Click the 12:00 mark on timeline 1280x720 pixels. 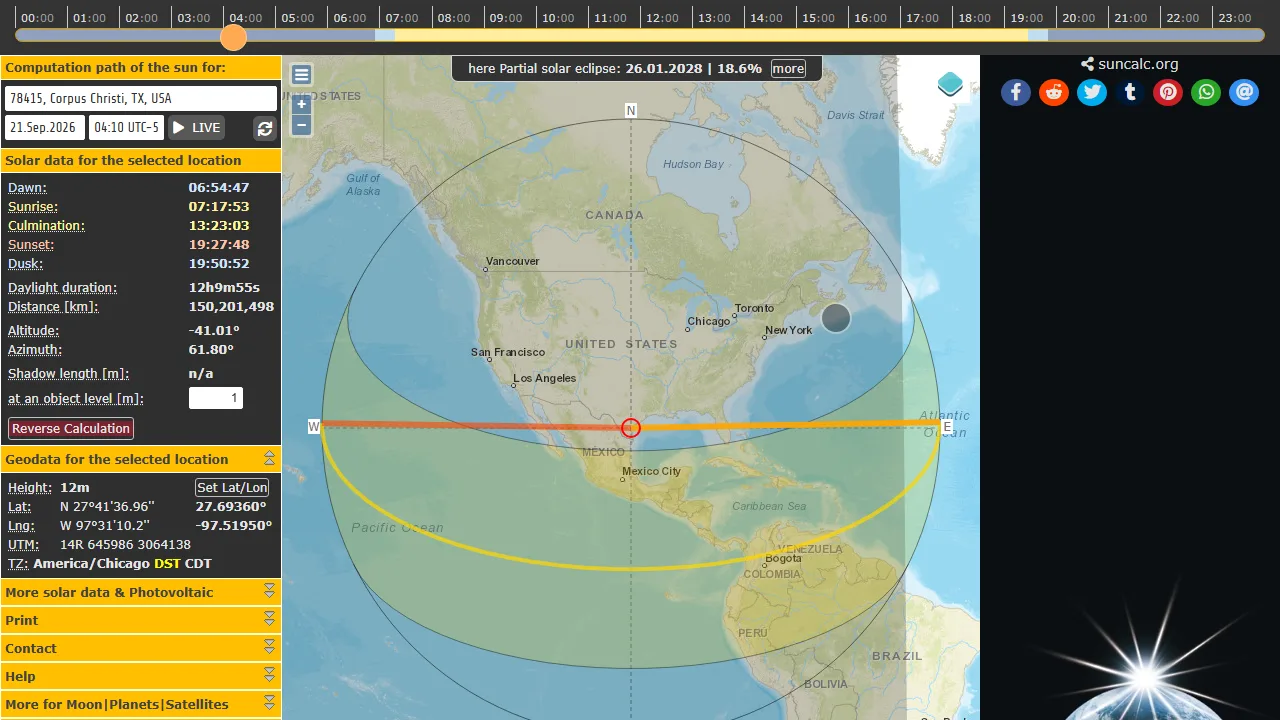[x=661, y=18]
